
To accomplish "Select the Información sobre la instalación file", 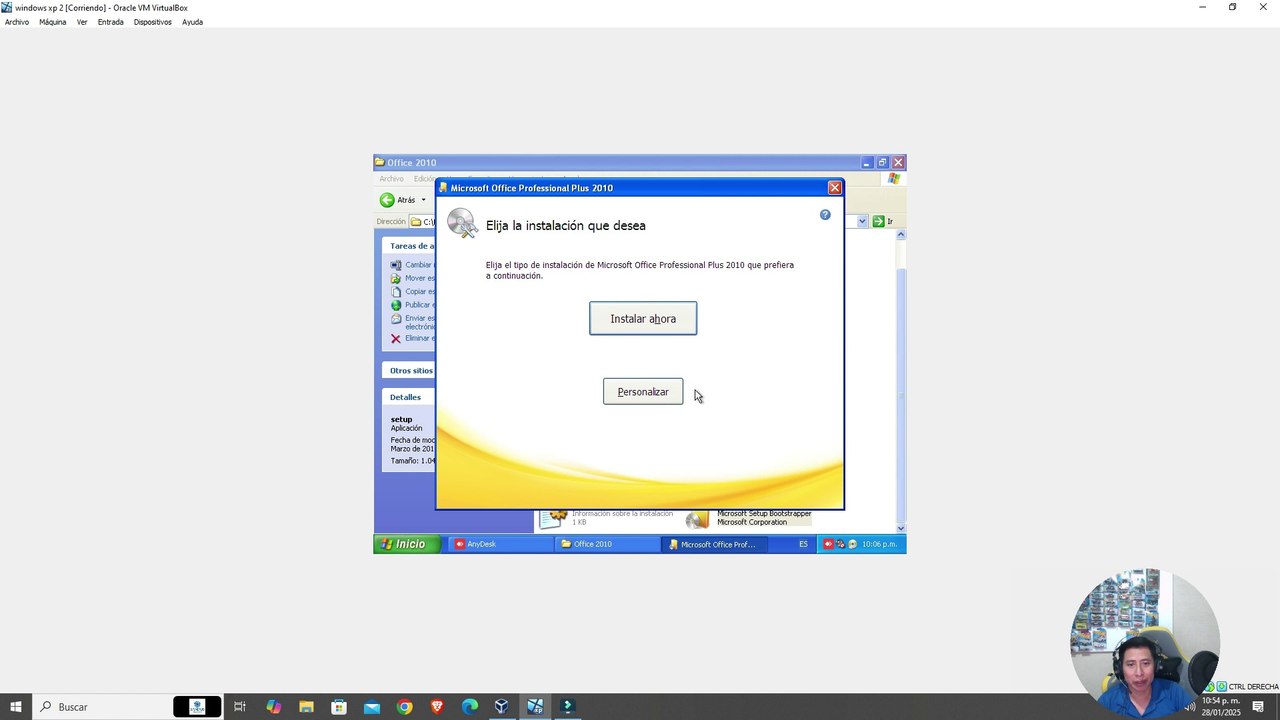I will click(x=607, y=518).
